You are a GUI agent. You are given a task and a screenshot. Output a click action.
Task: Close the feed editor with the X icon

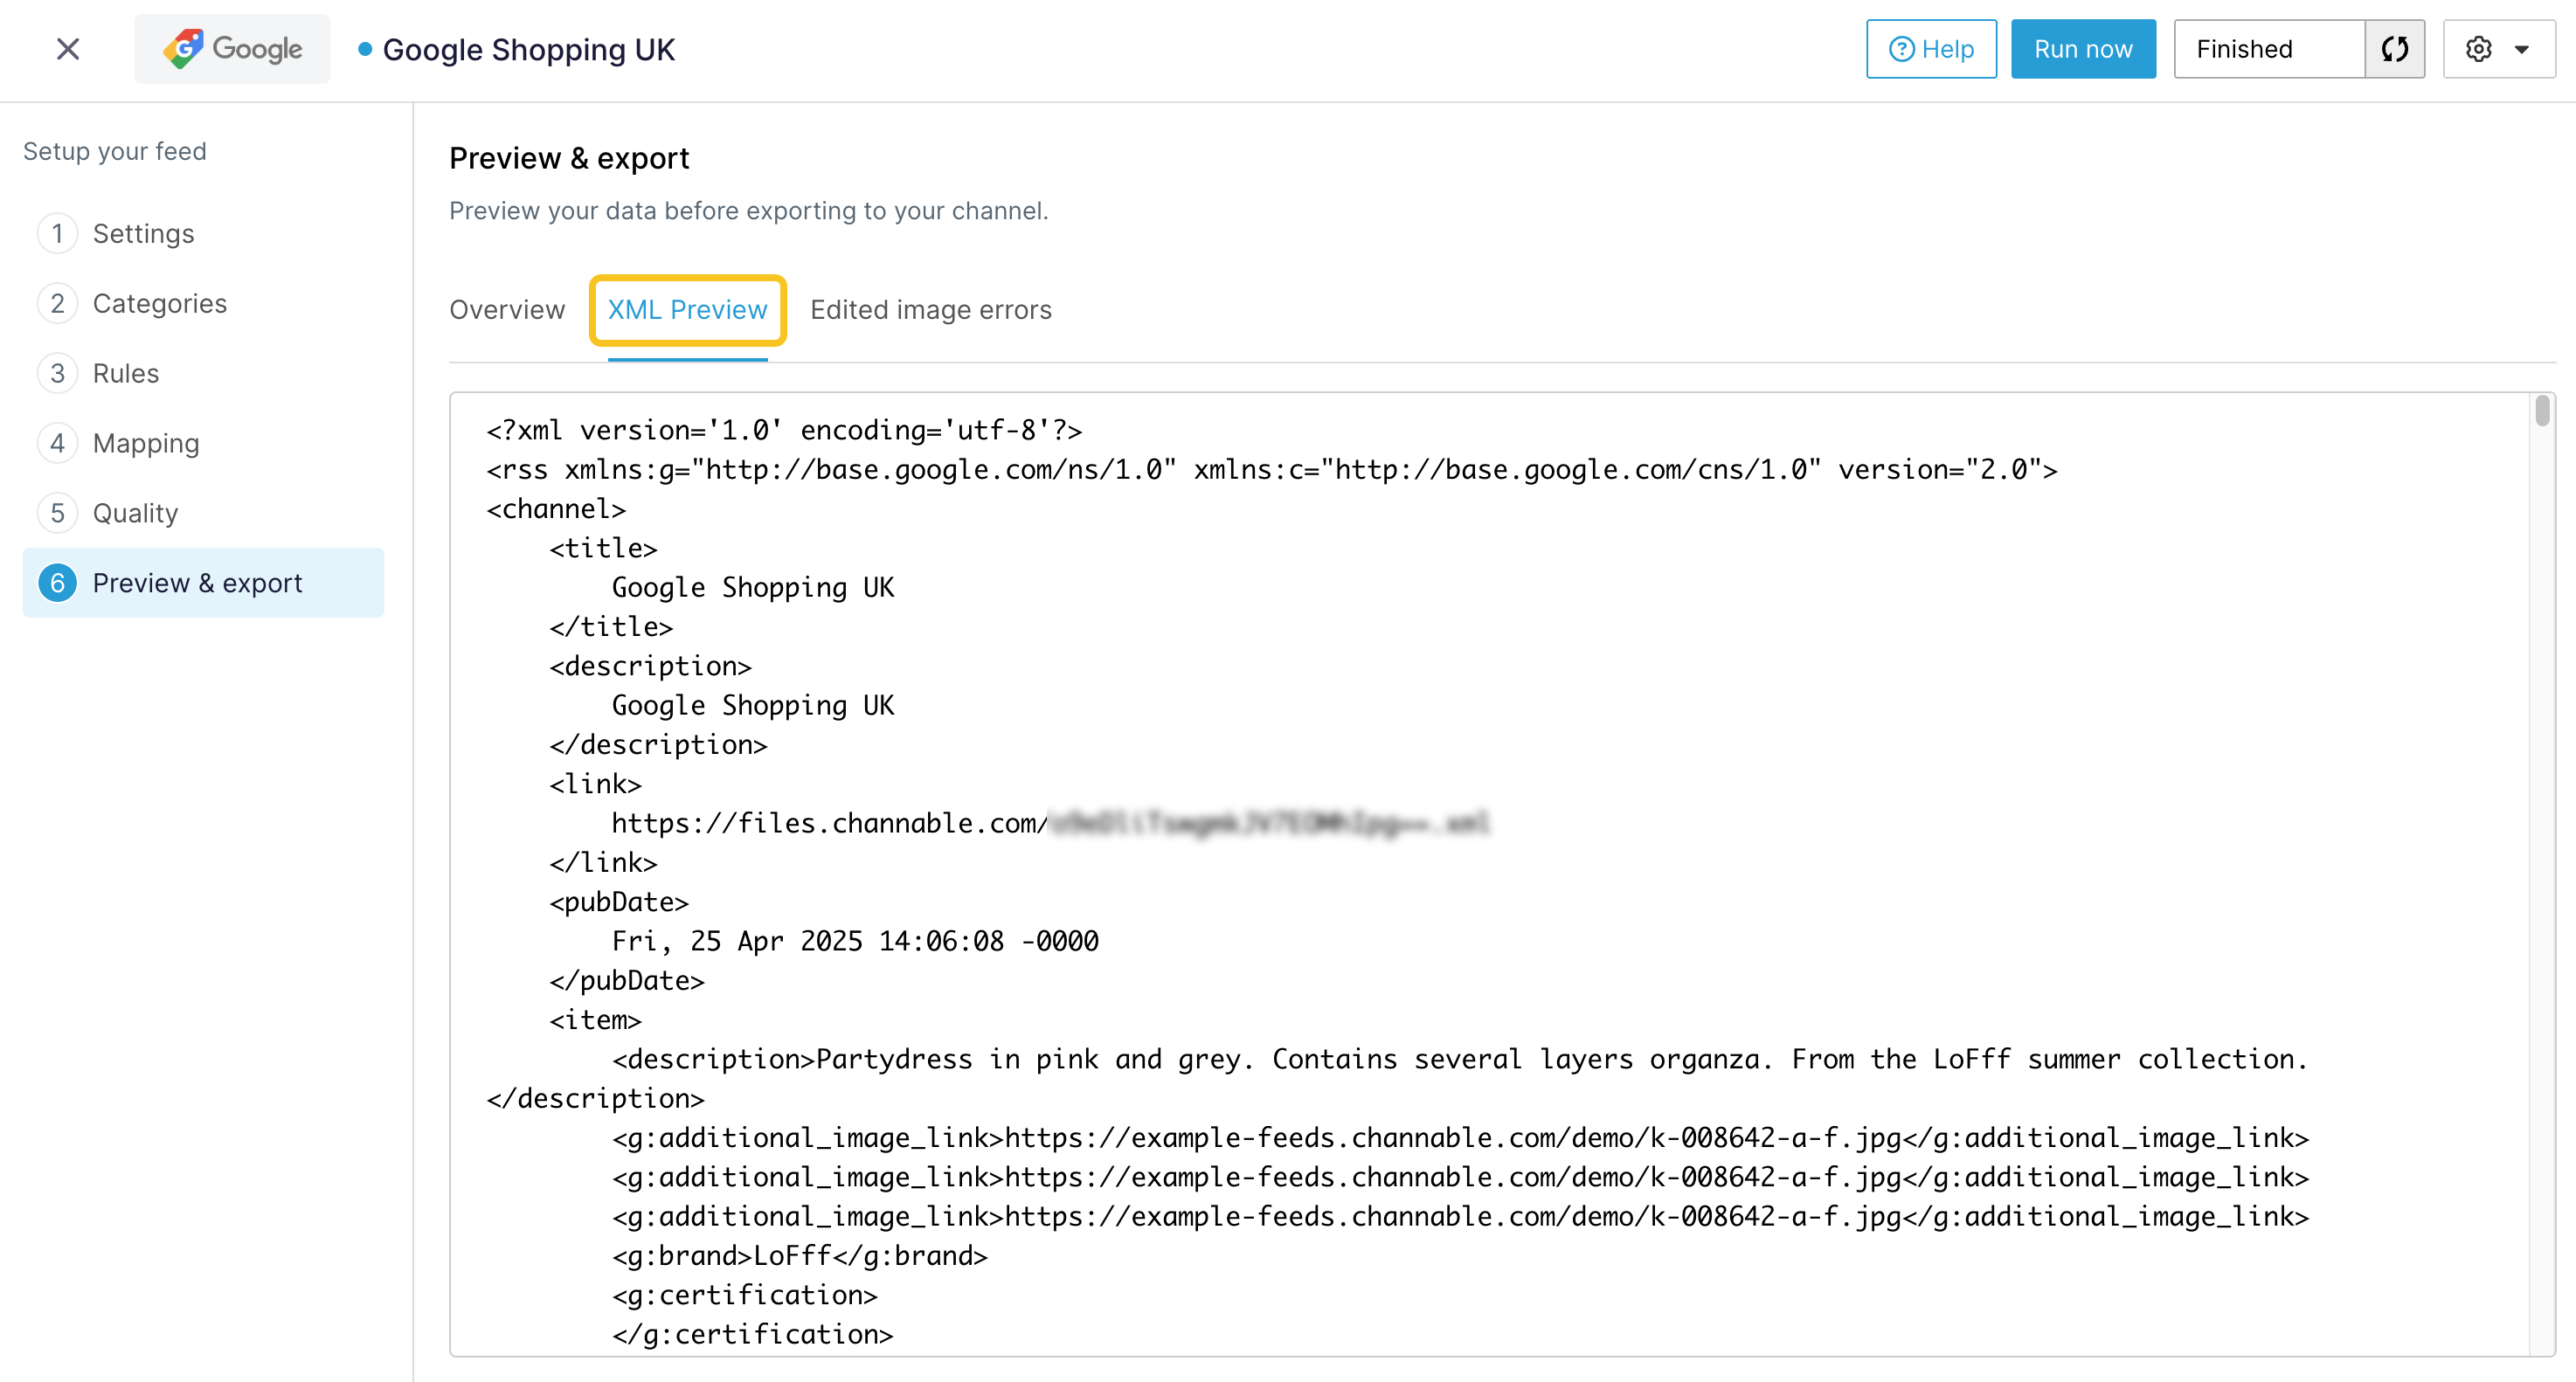click(68, 49)
